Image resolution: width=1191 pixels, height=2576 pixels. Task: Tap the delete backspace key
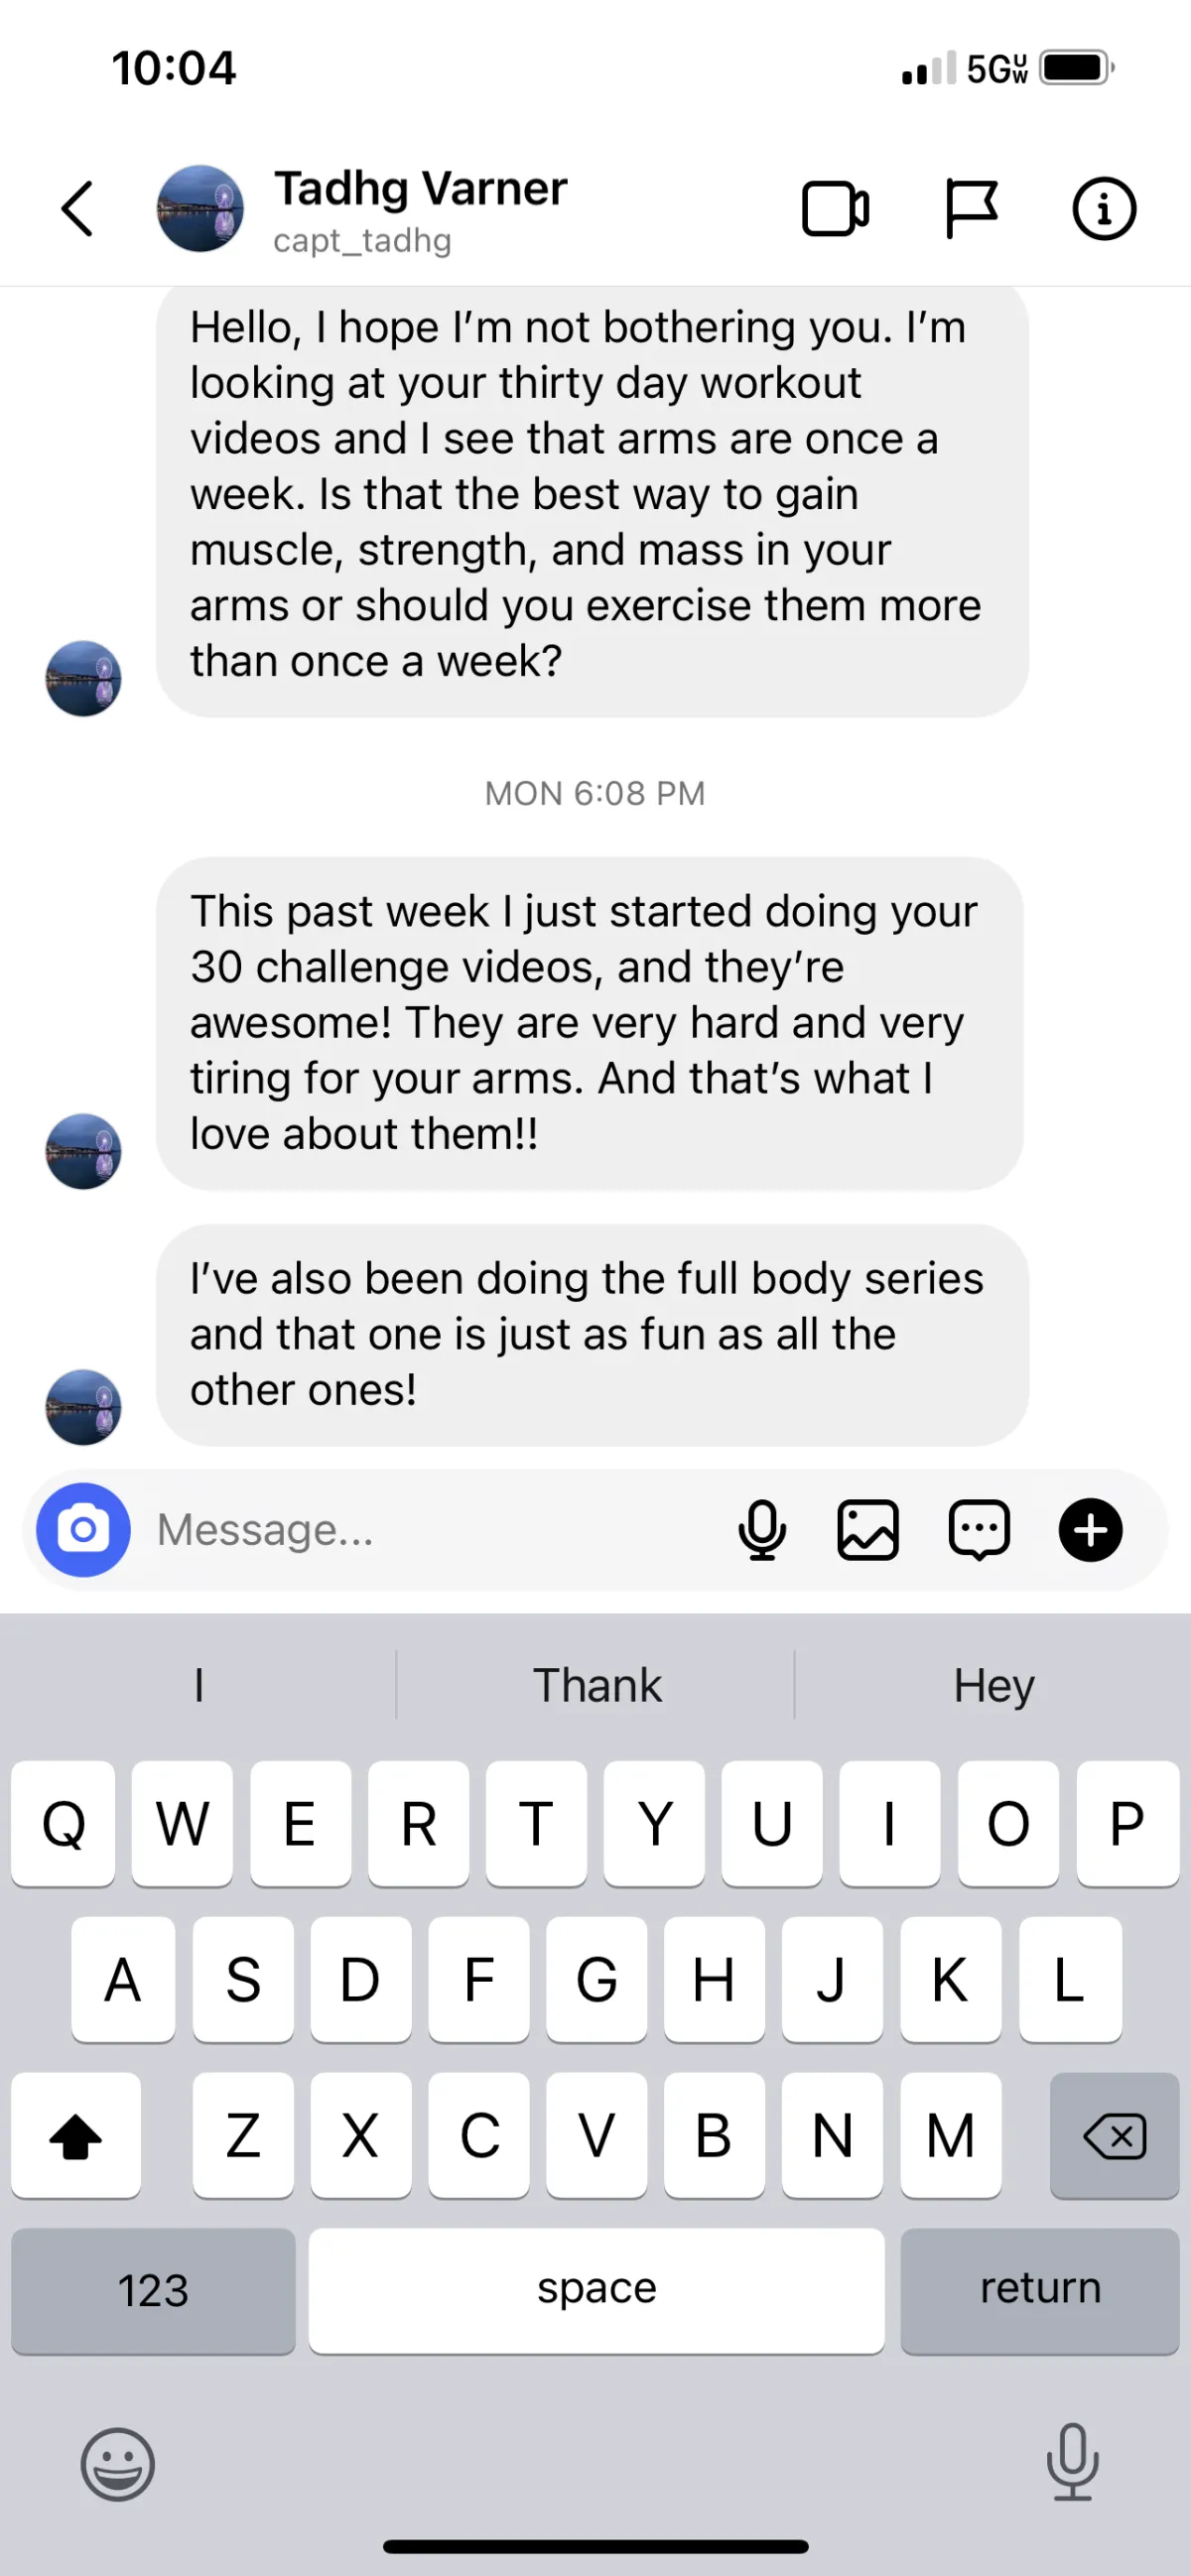(x=1114, y=2135)
